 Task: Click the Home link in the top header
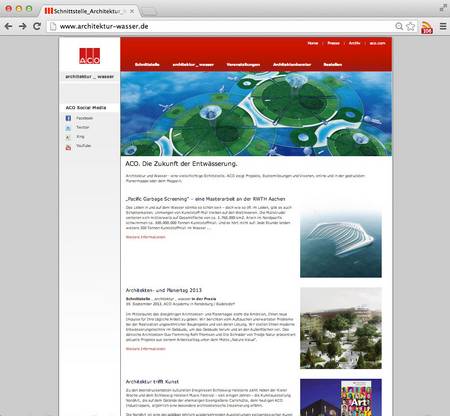coord(313,43)
